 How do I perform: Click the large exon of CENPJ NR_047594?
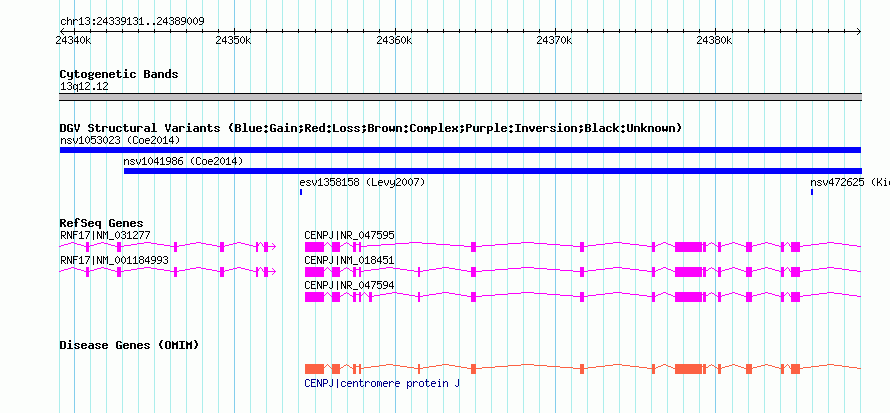pos(688,297)
